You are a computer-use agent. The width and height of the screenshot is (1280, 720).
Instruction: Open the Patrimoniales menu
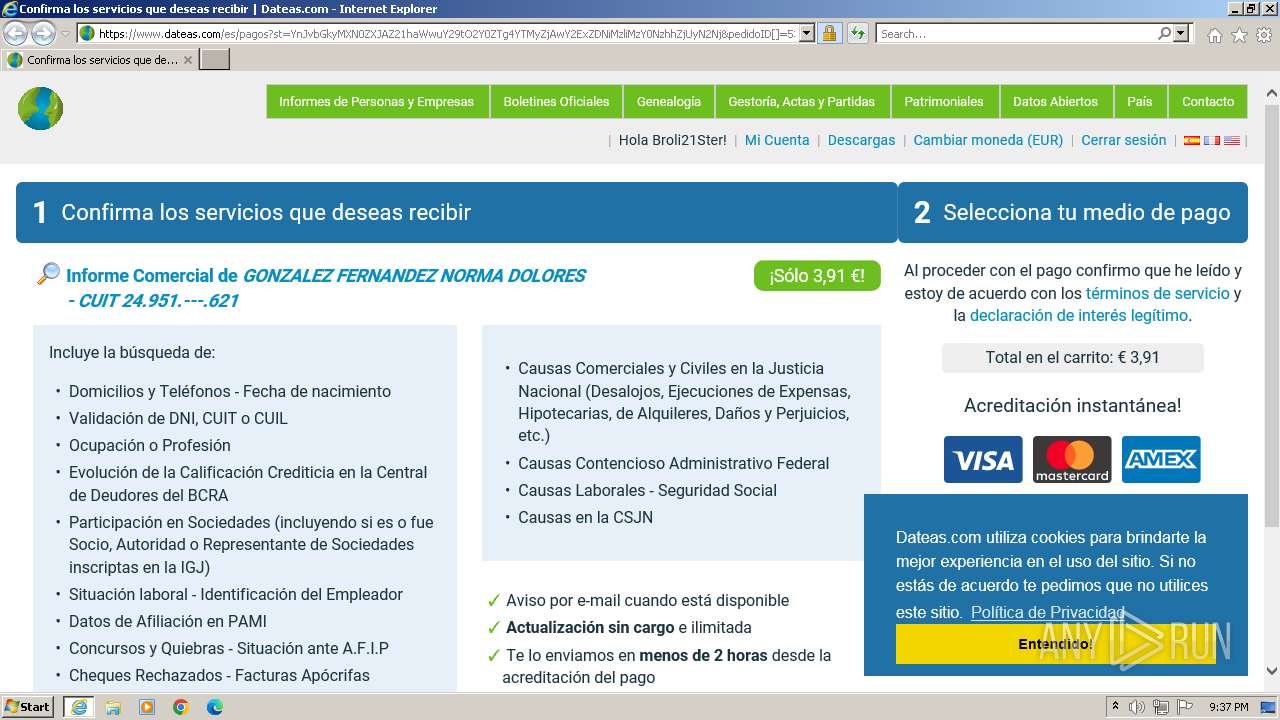944,101
